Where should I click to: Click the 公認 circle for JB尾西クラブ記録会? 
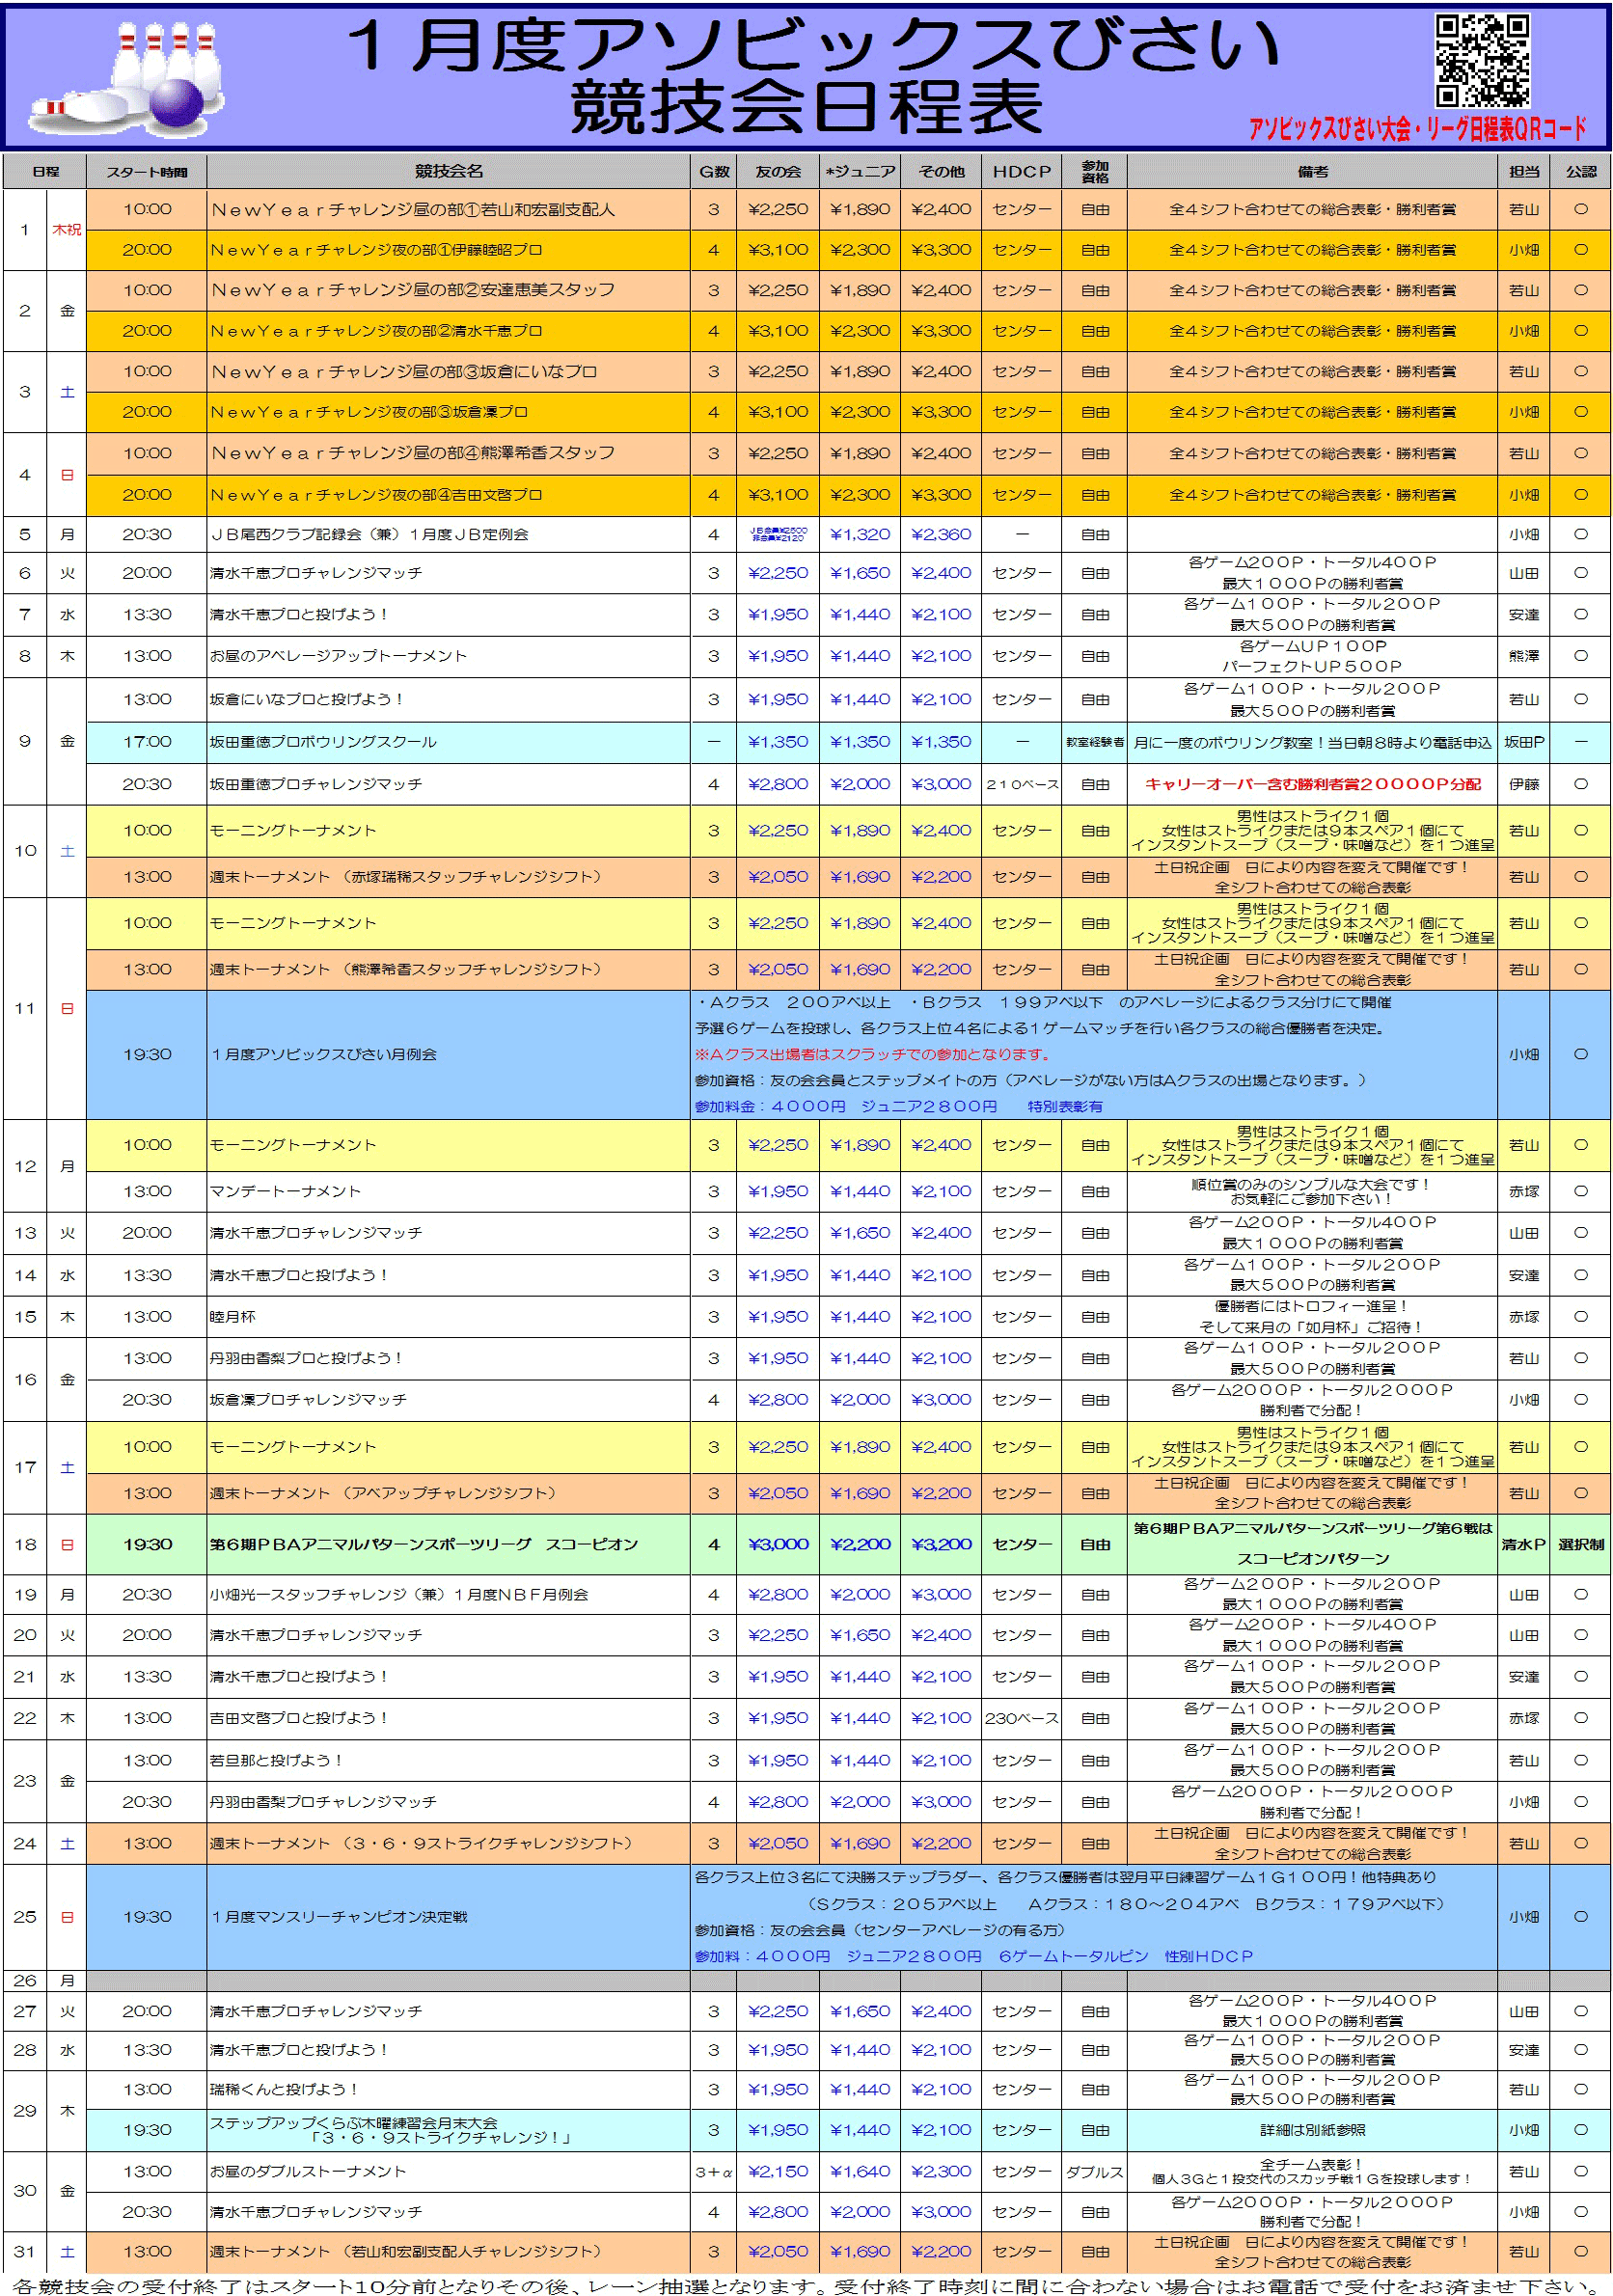tap(1580, 534)
